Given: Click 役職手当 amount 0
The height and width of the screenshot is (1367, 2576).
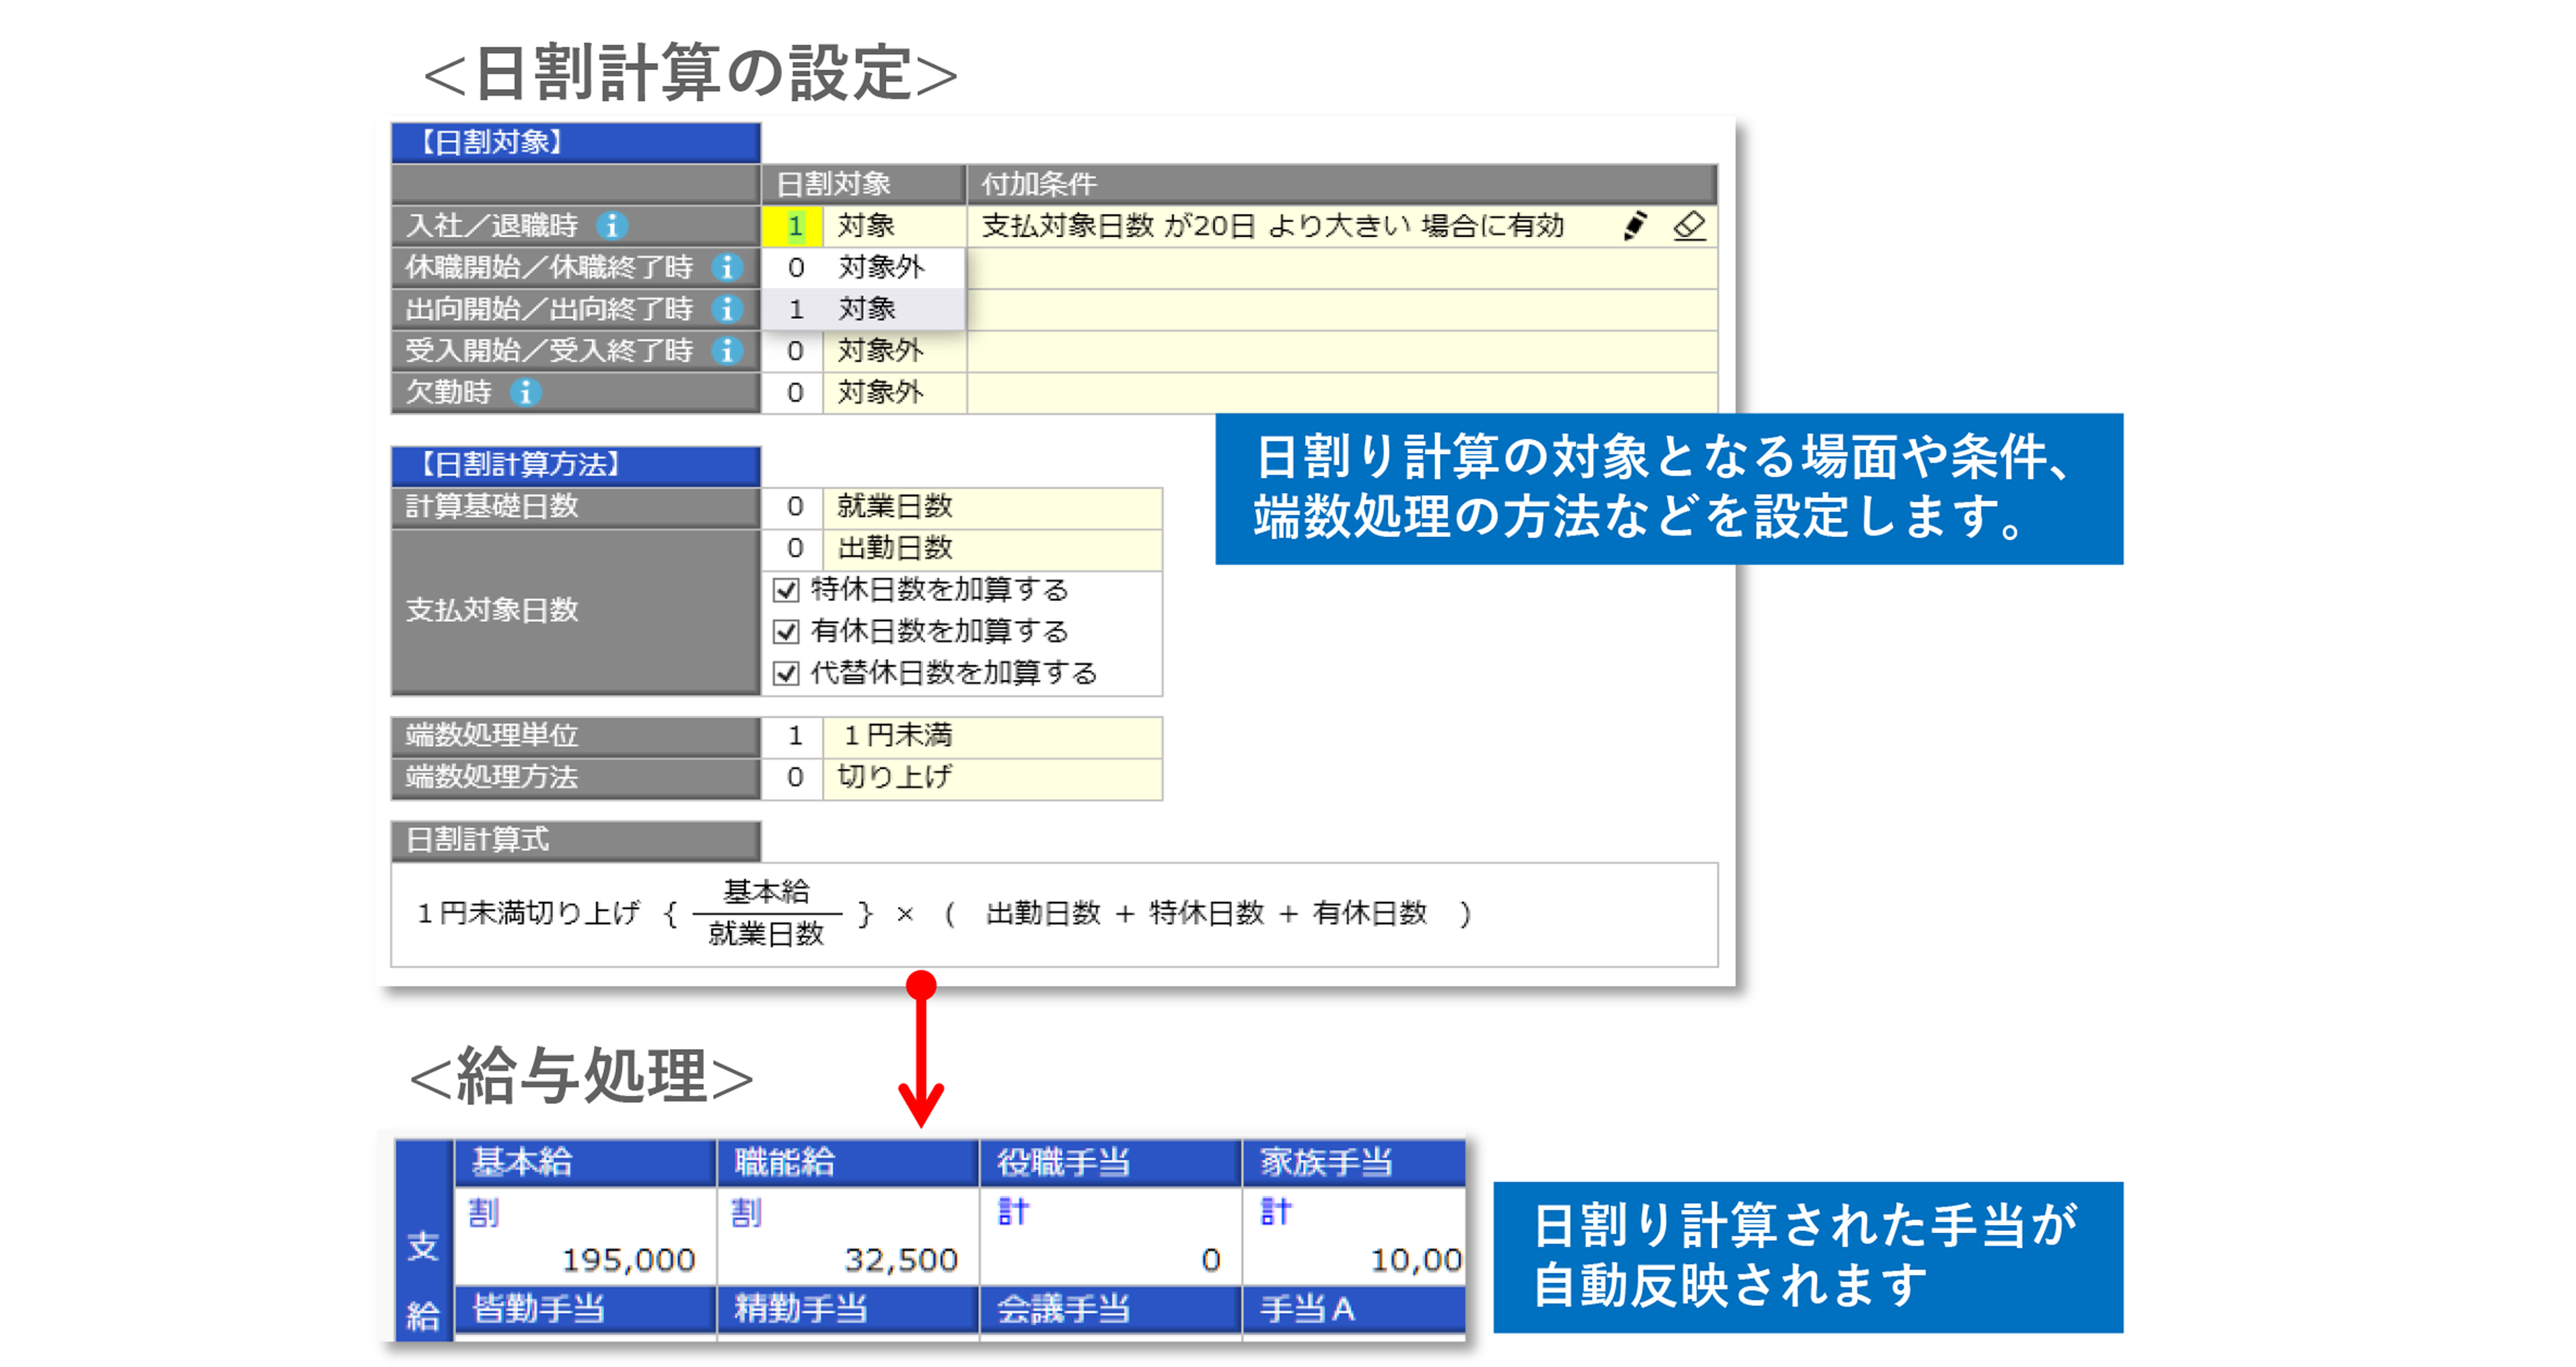Looking at the screenshot, I should point(1211,1260).
